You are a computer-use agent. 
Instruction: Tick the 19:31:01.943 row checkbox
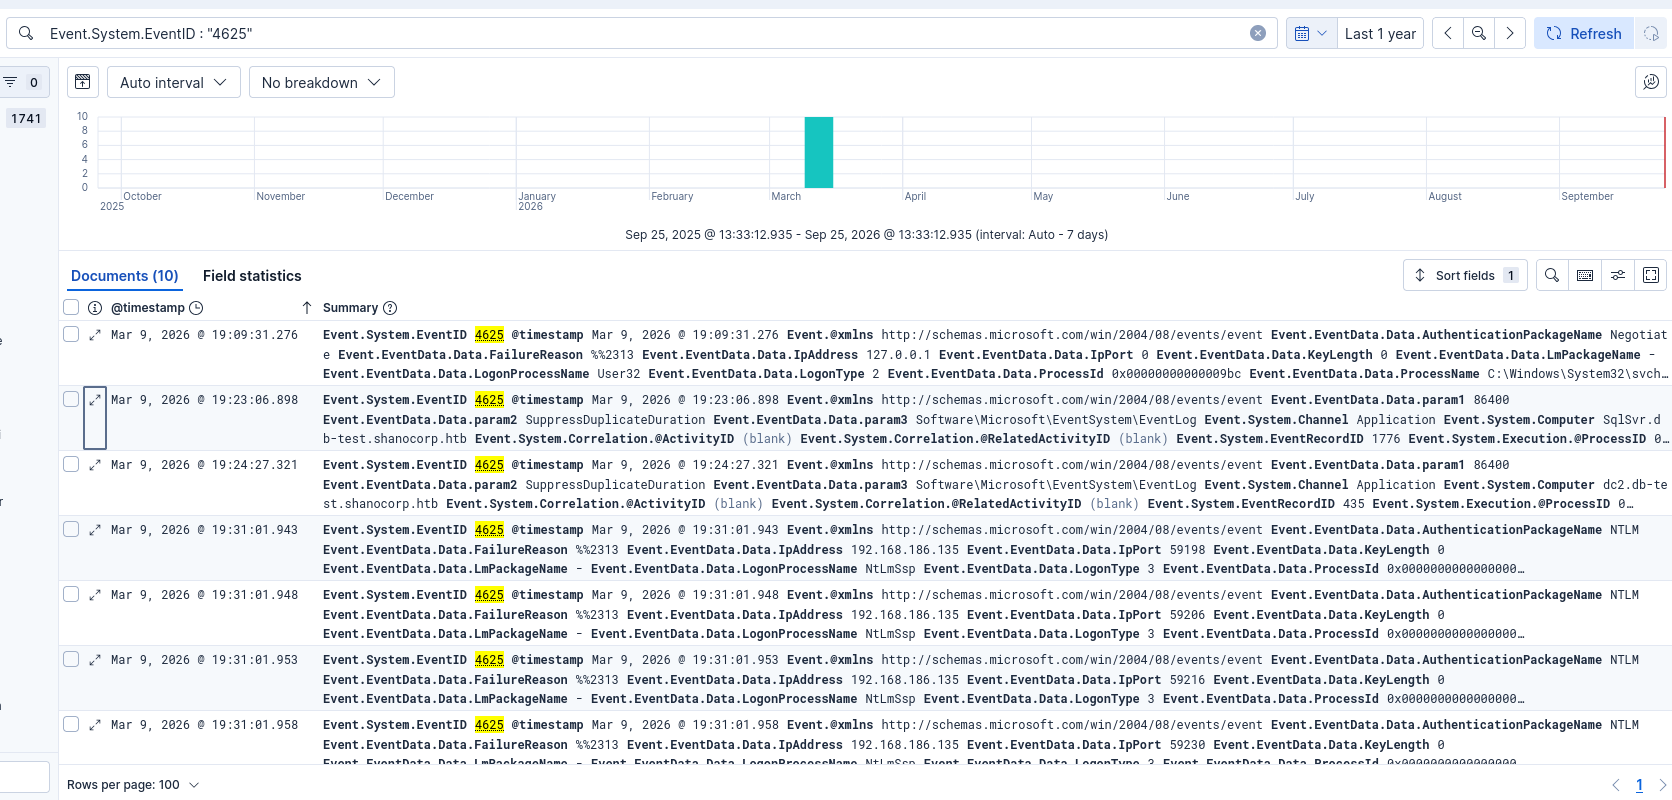[71, 529]
